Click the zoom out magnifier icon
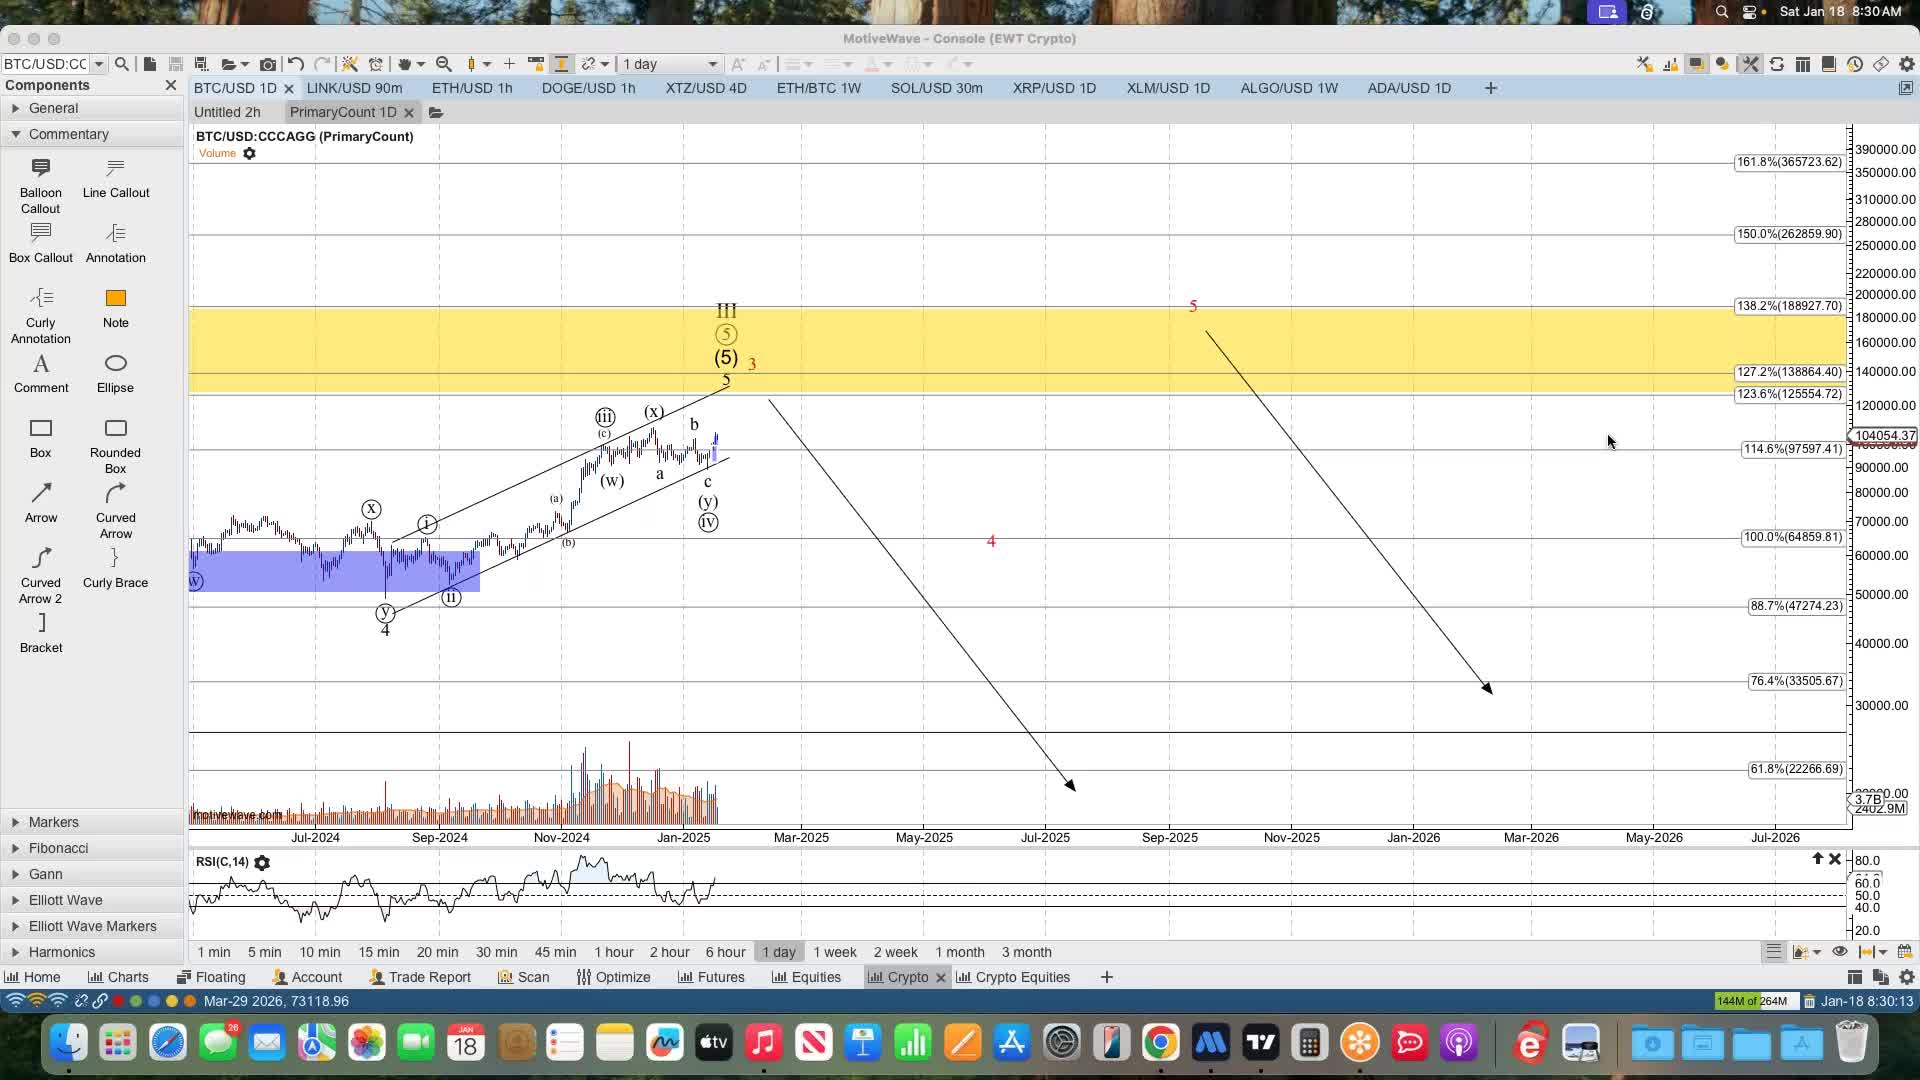The image size is (1920, 1080). point(444,64)
